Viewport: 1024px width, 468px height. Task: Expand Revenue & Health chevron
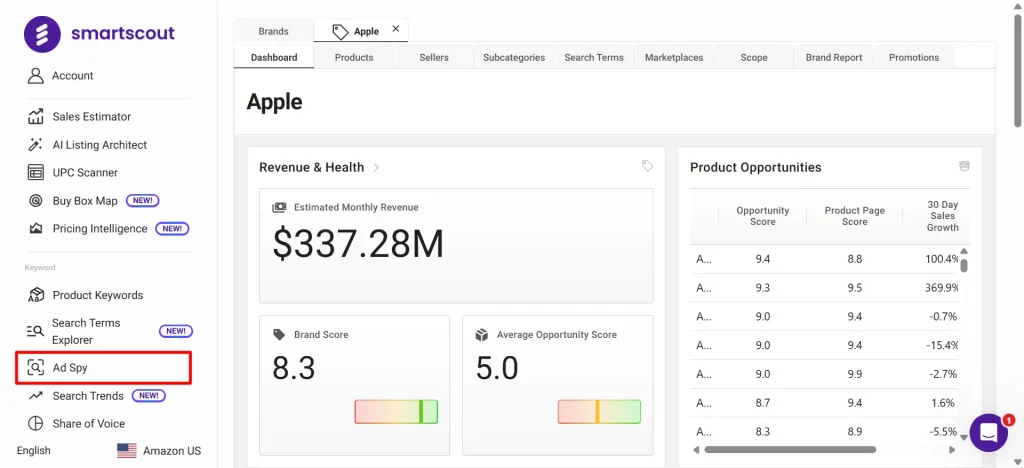(x=376, y=168)
